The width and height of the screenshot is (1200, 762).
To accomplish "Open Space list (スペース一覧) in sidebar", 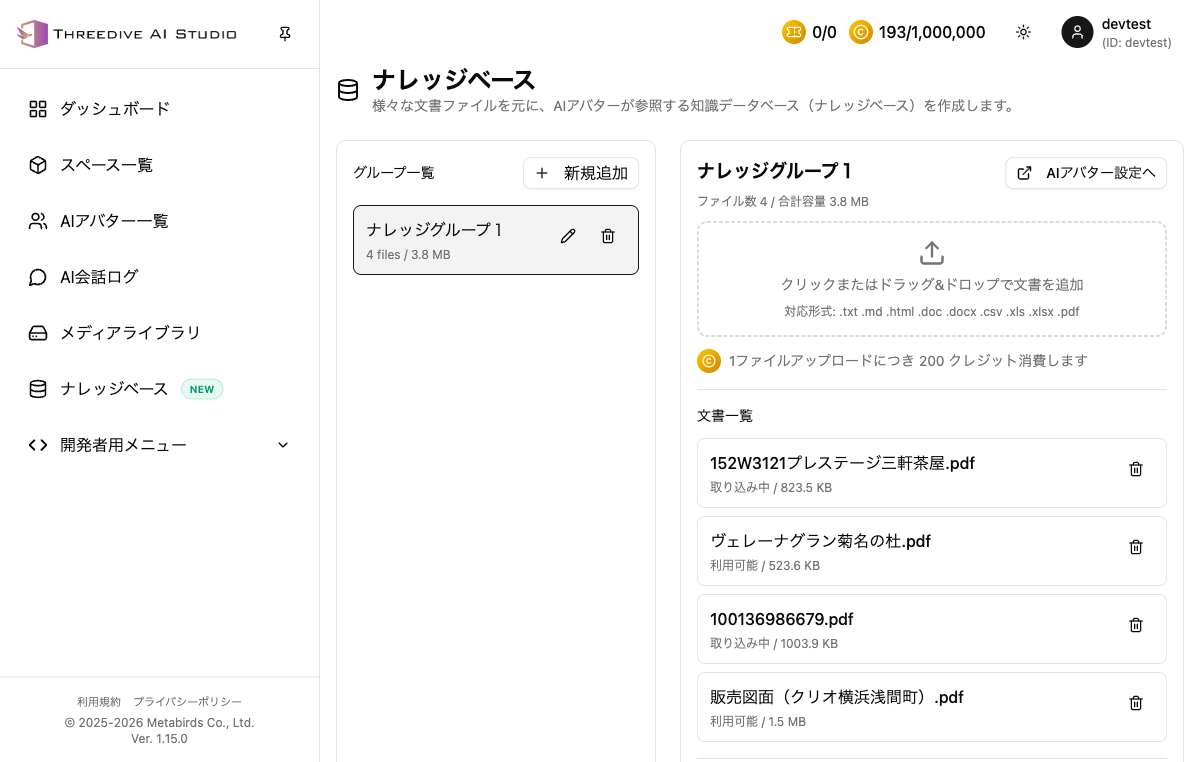I will [x=160, y=165].
